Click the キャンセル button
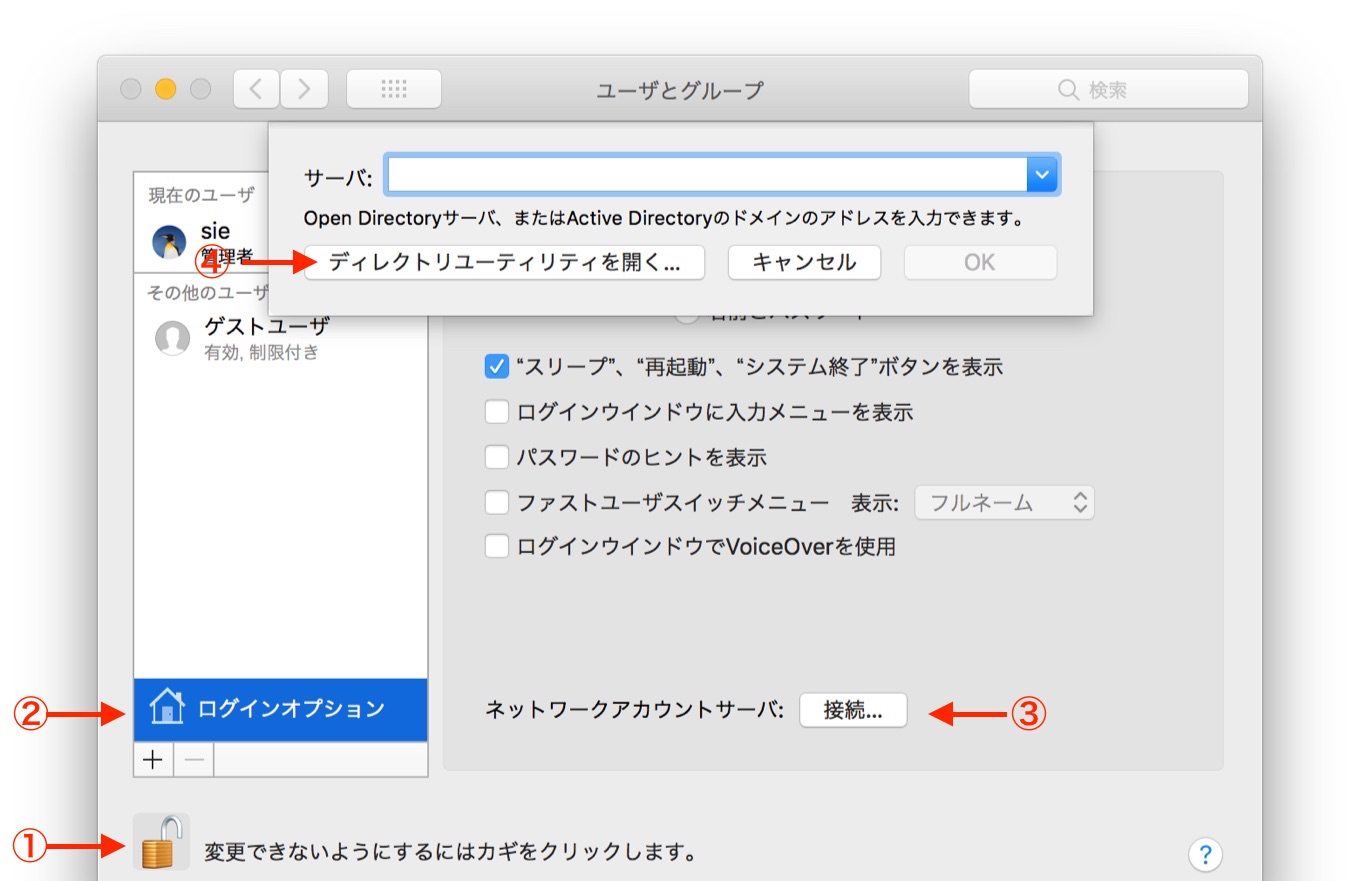 point(804,263)
